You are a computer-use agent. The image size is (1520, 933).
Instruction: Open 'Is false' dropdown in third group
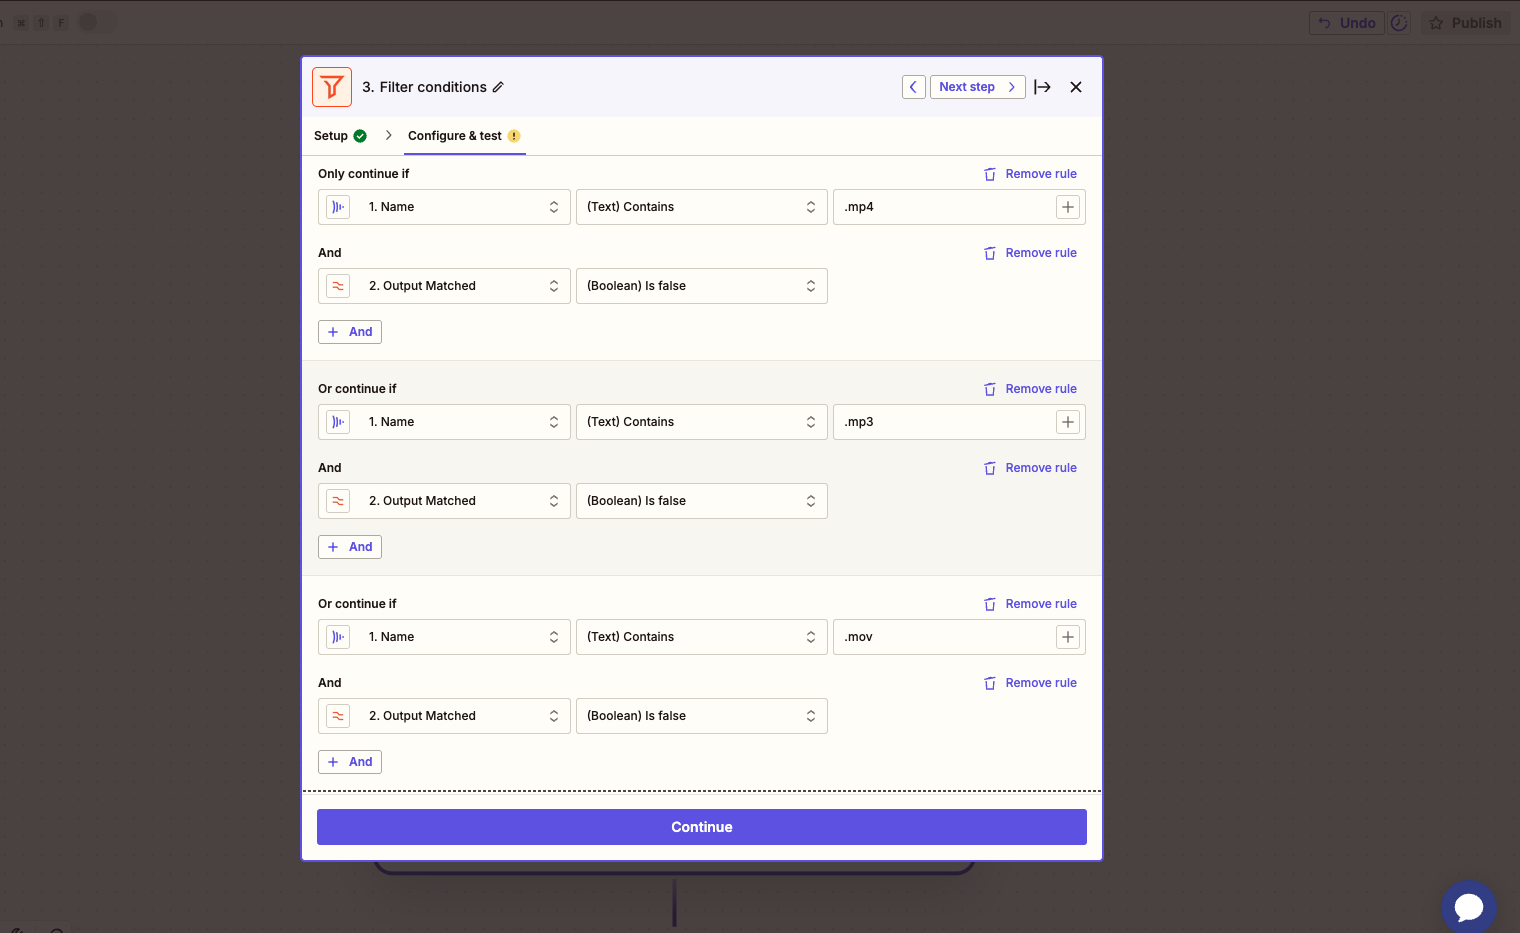coord(702,716)
